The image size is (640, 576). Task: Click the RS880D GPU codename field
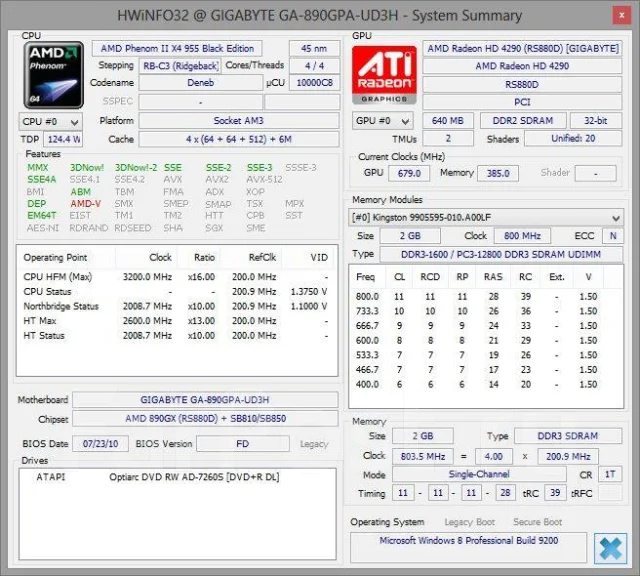pyautogui.click(x=522, y=85)
